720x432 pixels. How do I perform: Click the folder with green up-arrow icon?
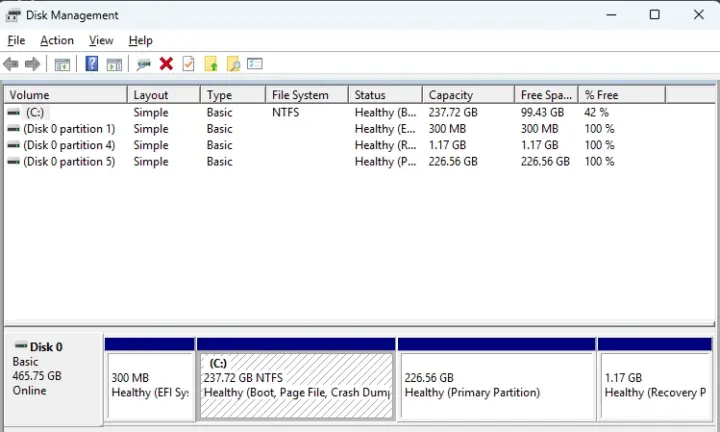pyautogui.click(x=211, y=63)
